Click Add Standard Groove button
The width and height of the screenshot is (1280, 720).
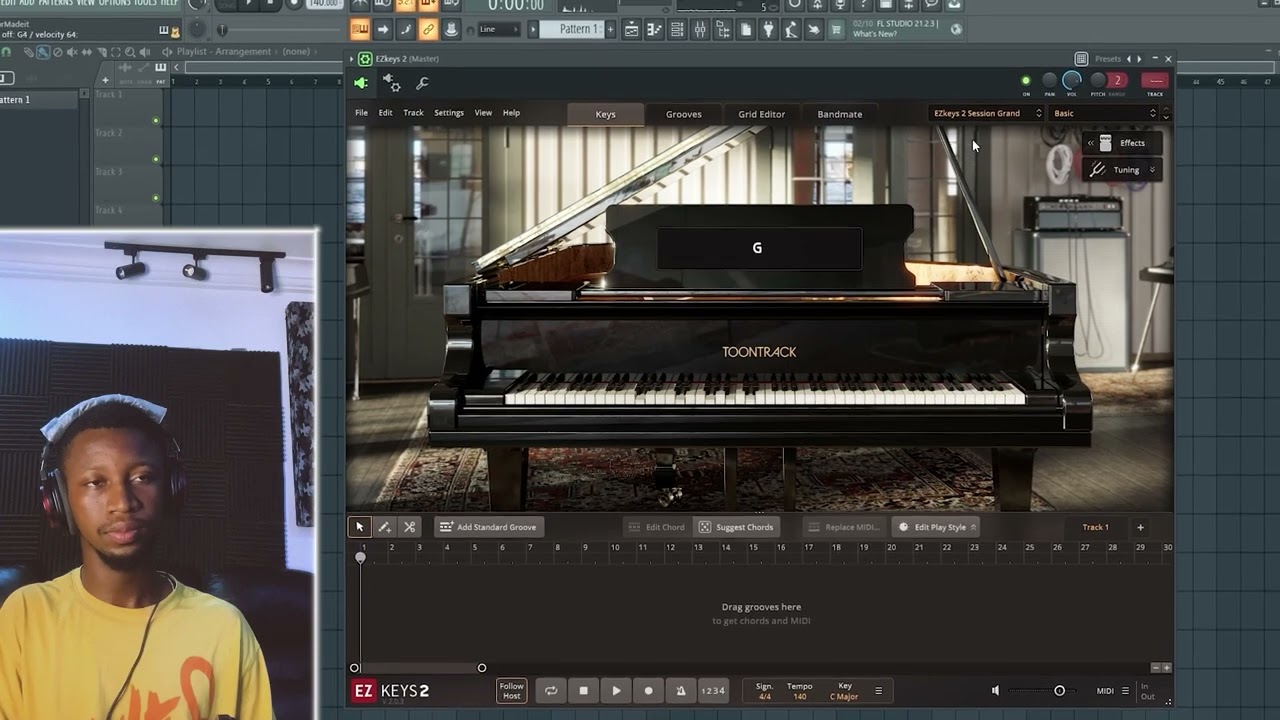pyautogui.click(x=488, y=527)
